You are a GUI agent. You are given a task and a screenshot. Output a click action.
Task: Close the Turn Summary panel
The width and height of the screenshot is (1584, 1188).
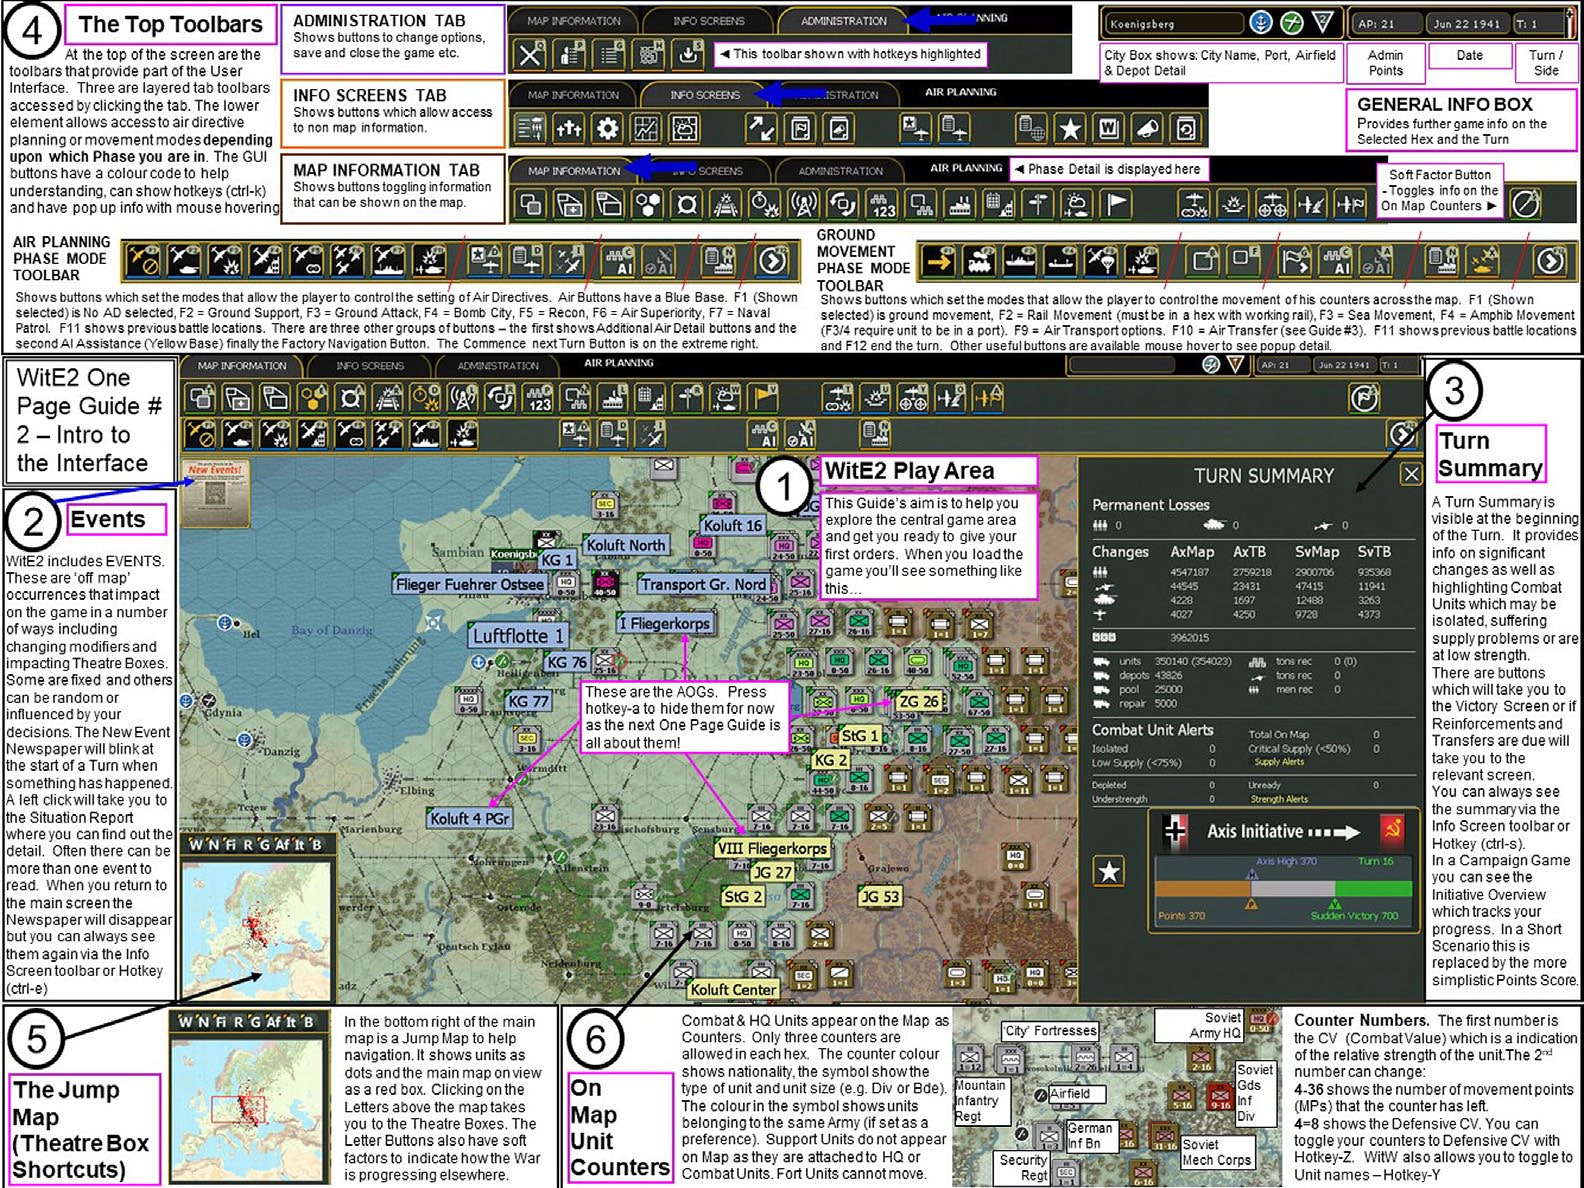point(1410,474)
